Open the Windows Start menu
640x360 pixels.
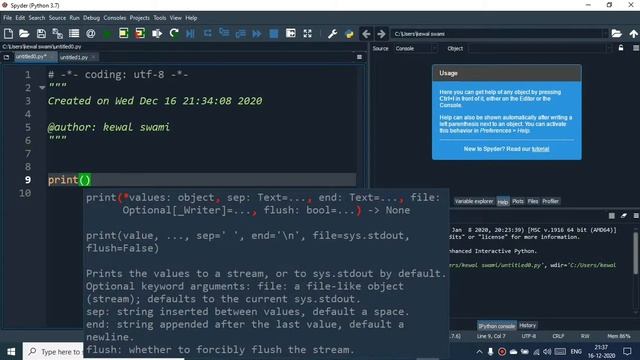[11, 351]
